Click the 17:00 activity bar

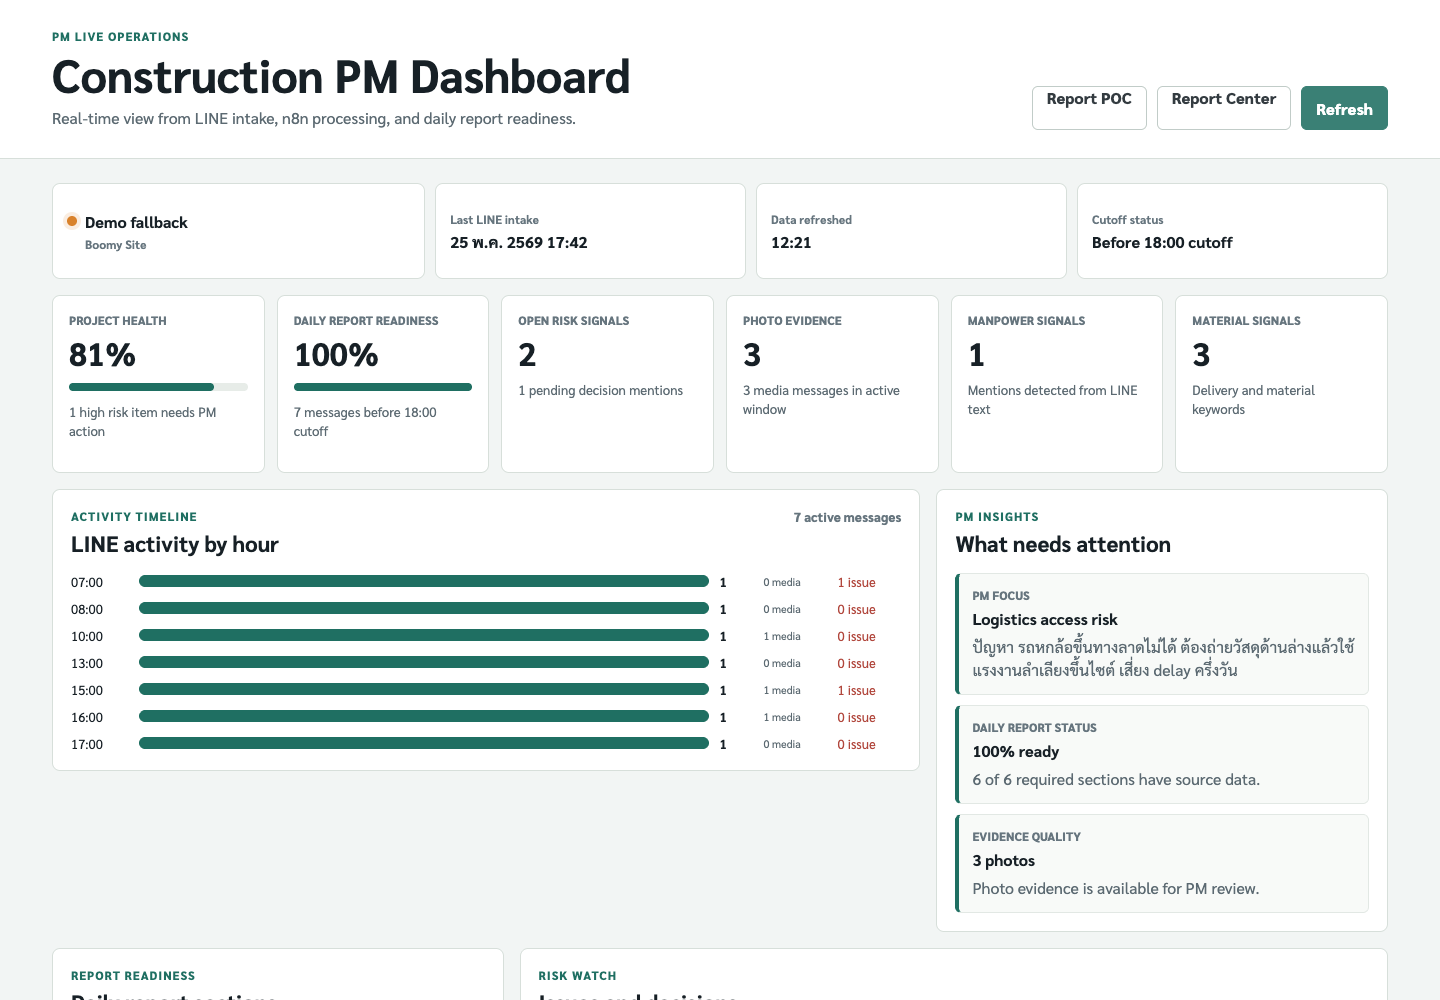[424, 743]
